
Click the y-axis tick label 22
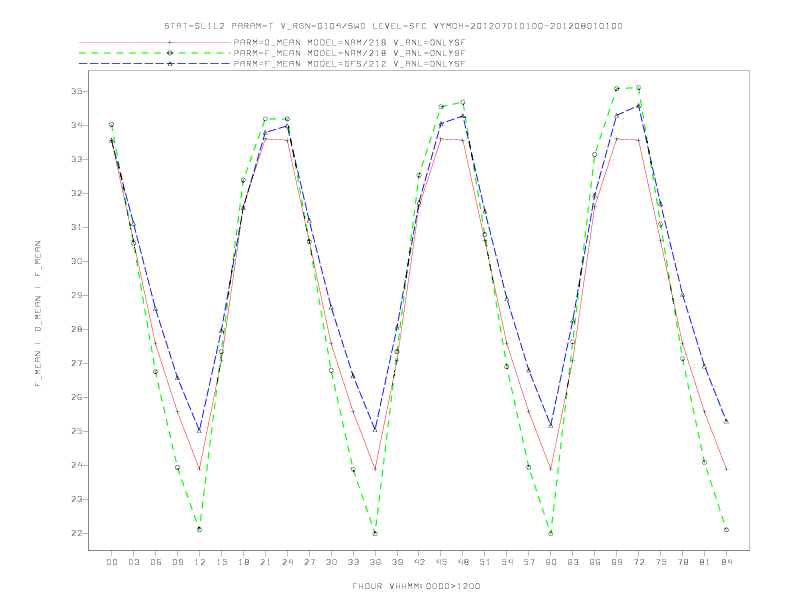point(76,533)
